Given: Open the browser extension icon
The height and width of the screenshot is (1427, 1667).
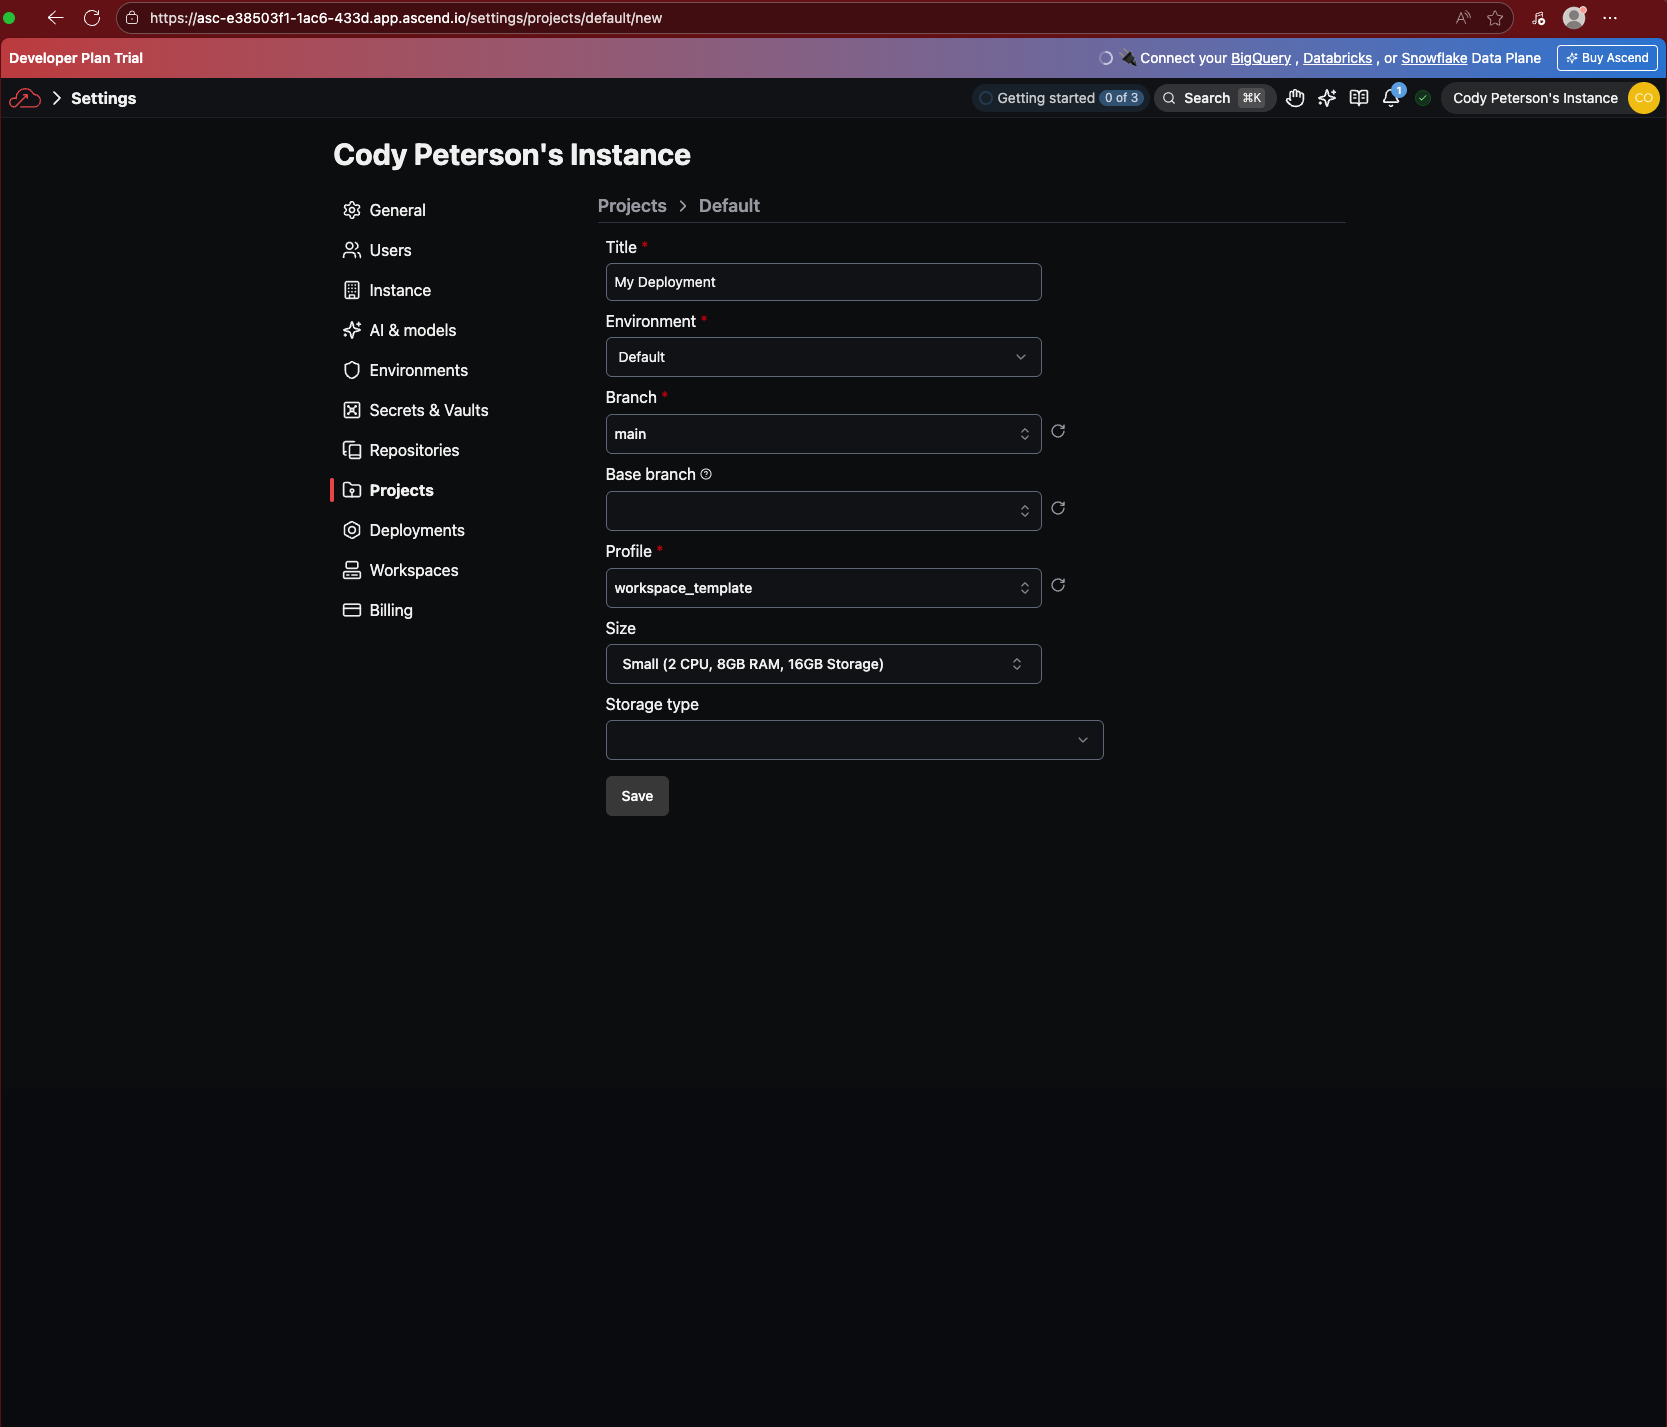Looking at the screenshot, I should click(x=1539, y=18).
